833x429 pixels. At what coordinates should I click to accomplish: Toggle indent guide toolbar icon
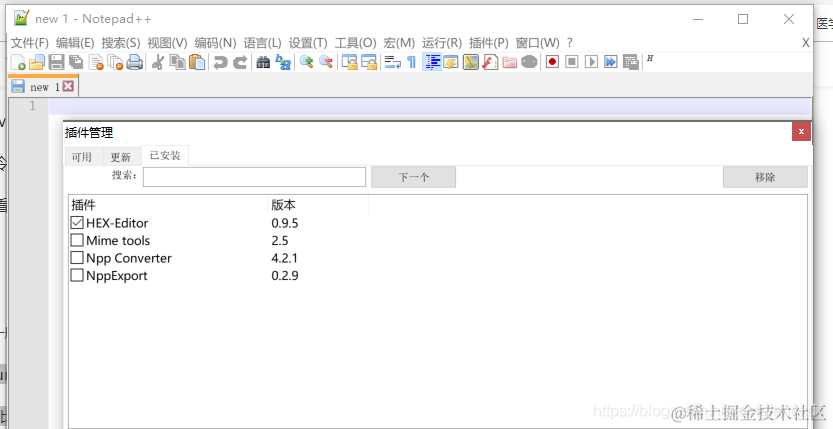coord(432,62)
